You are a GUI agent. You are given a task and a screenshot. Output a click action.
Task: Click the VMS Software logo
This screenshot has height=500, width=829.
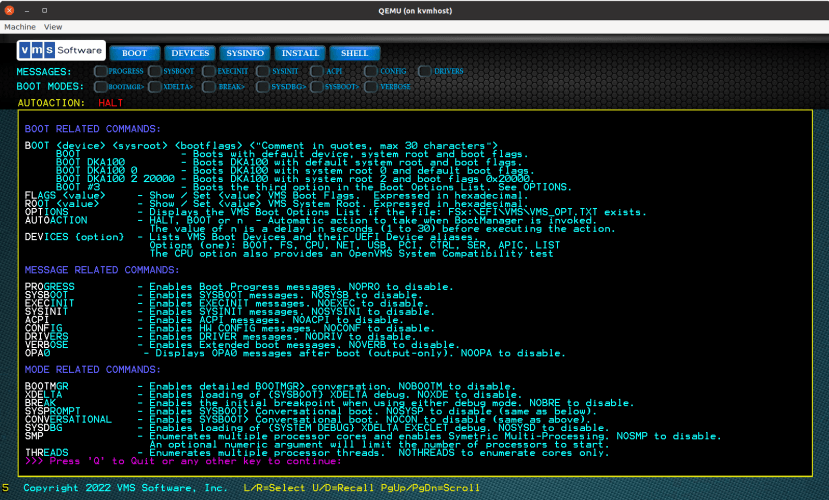click(61, 50)
